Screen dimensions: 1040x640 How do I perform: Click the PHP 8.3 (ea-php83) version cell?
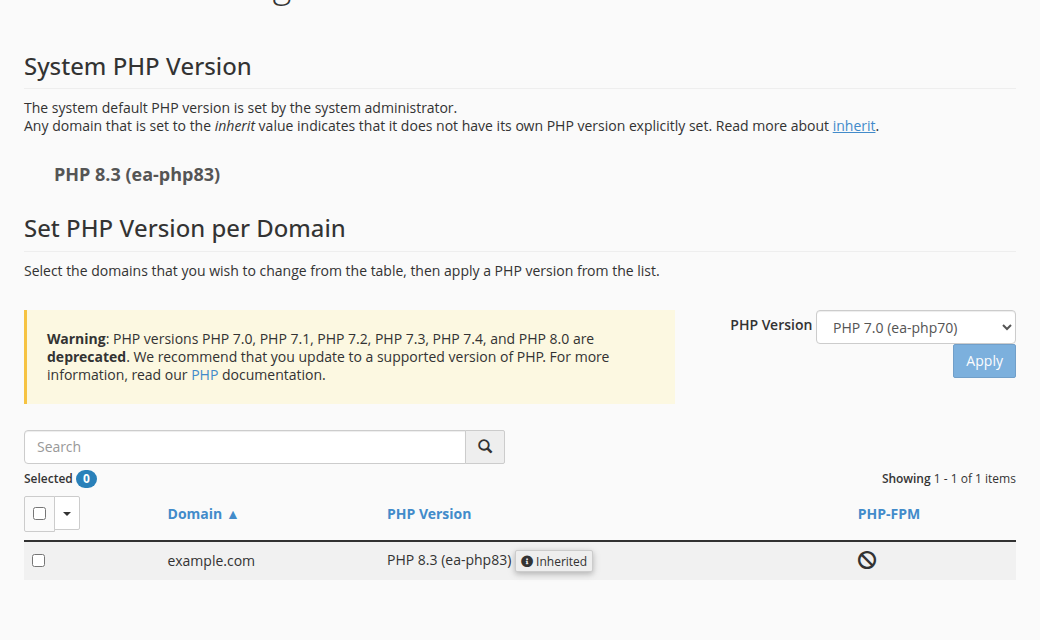(x=449, y=560)
